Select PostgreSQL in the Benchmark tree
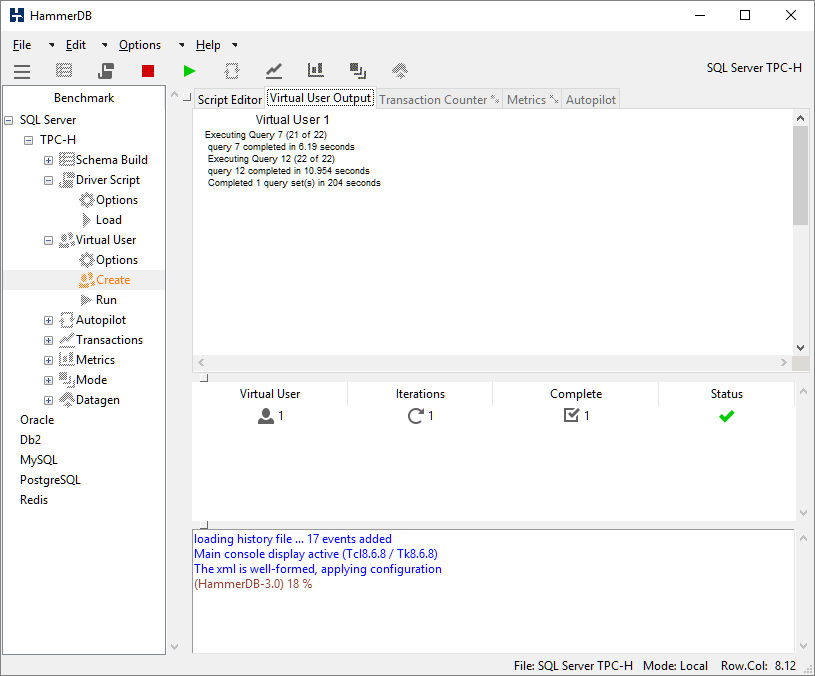The width and height of the screenshot is (815, 676). [50, 480]
